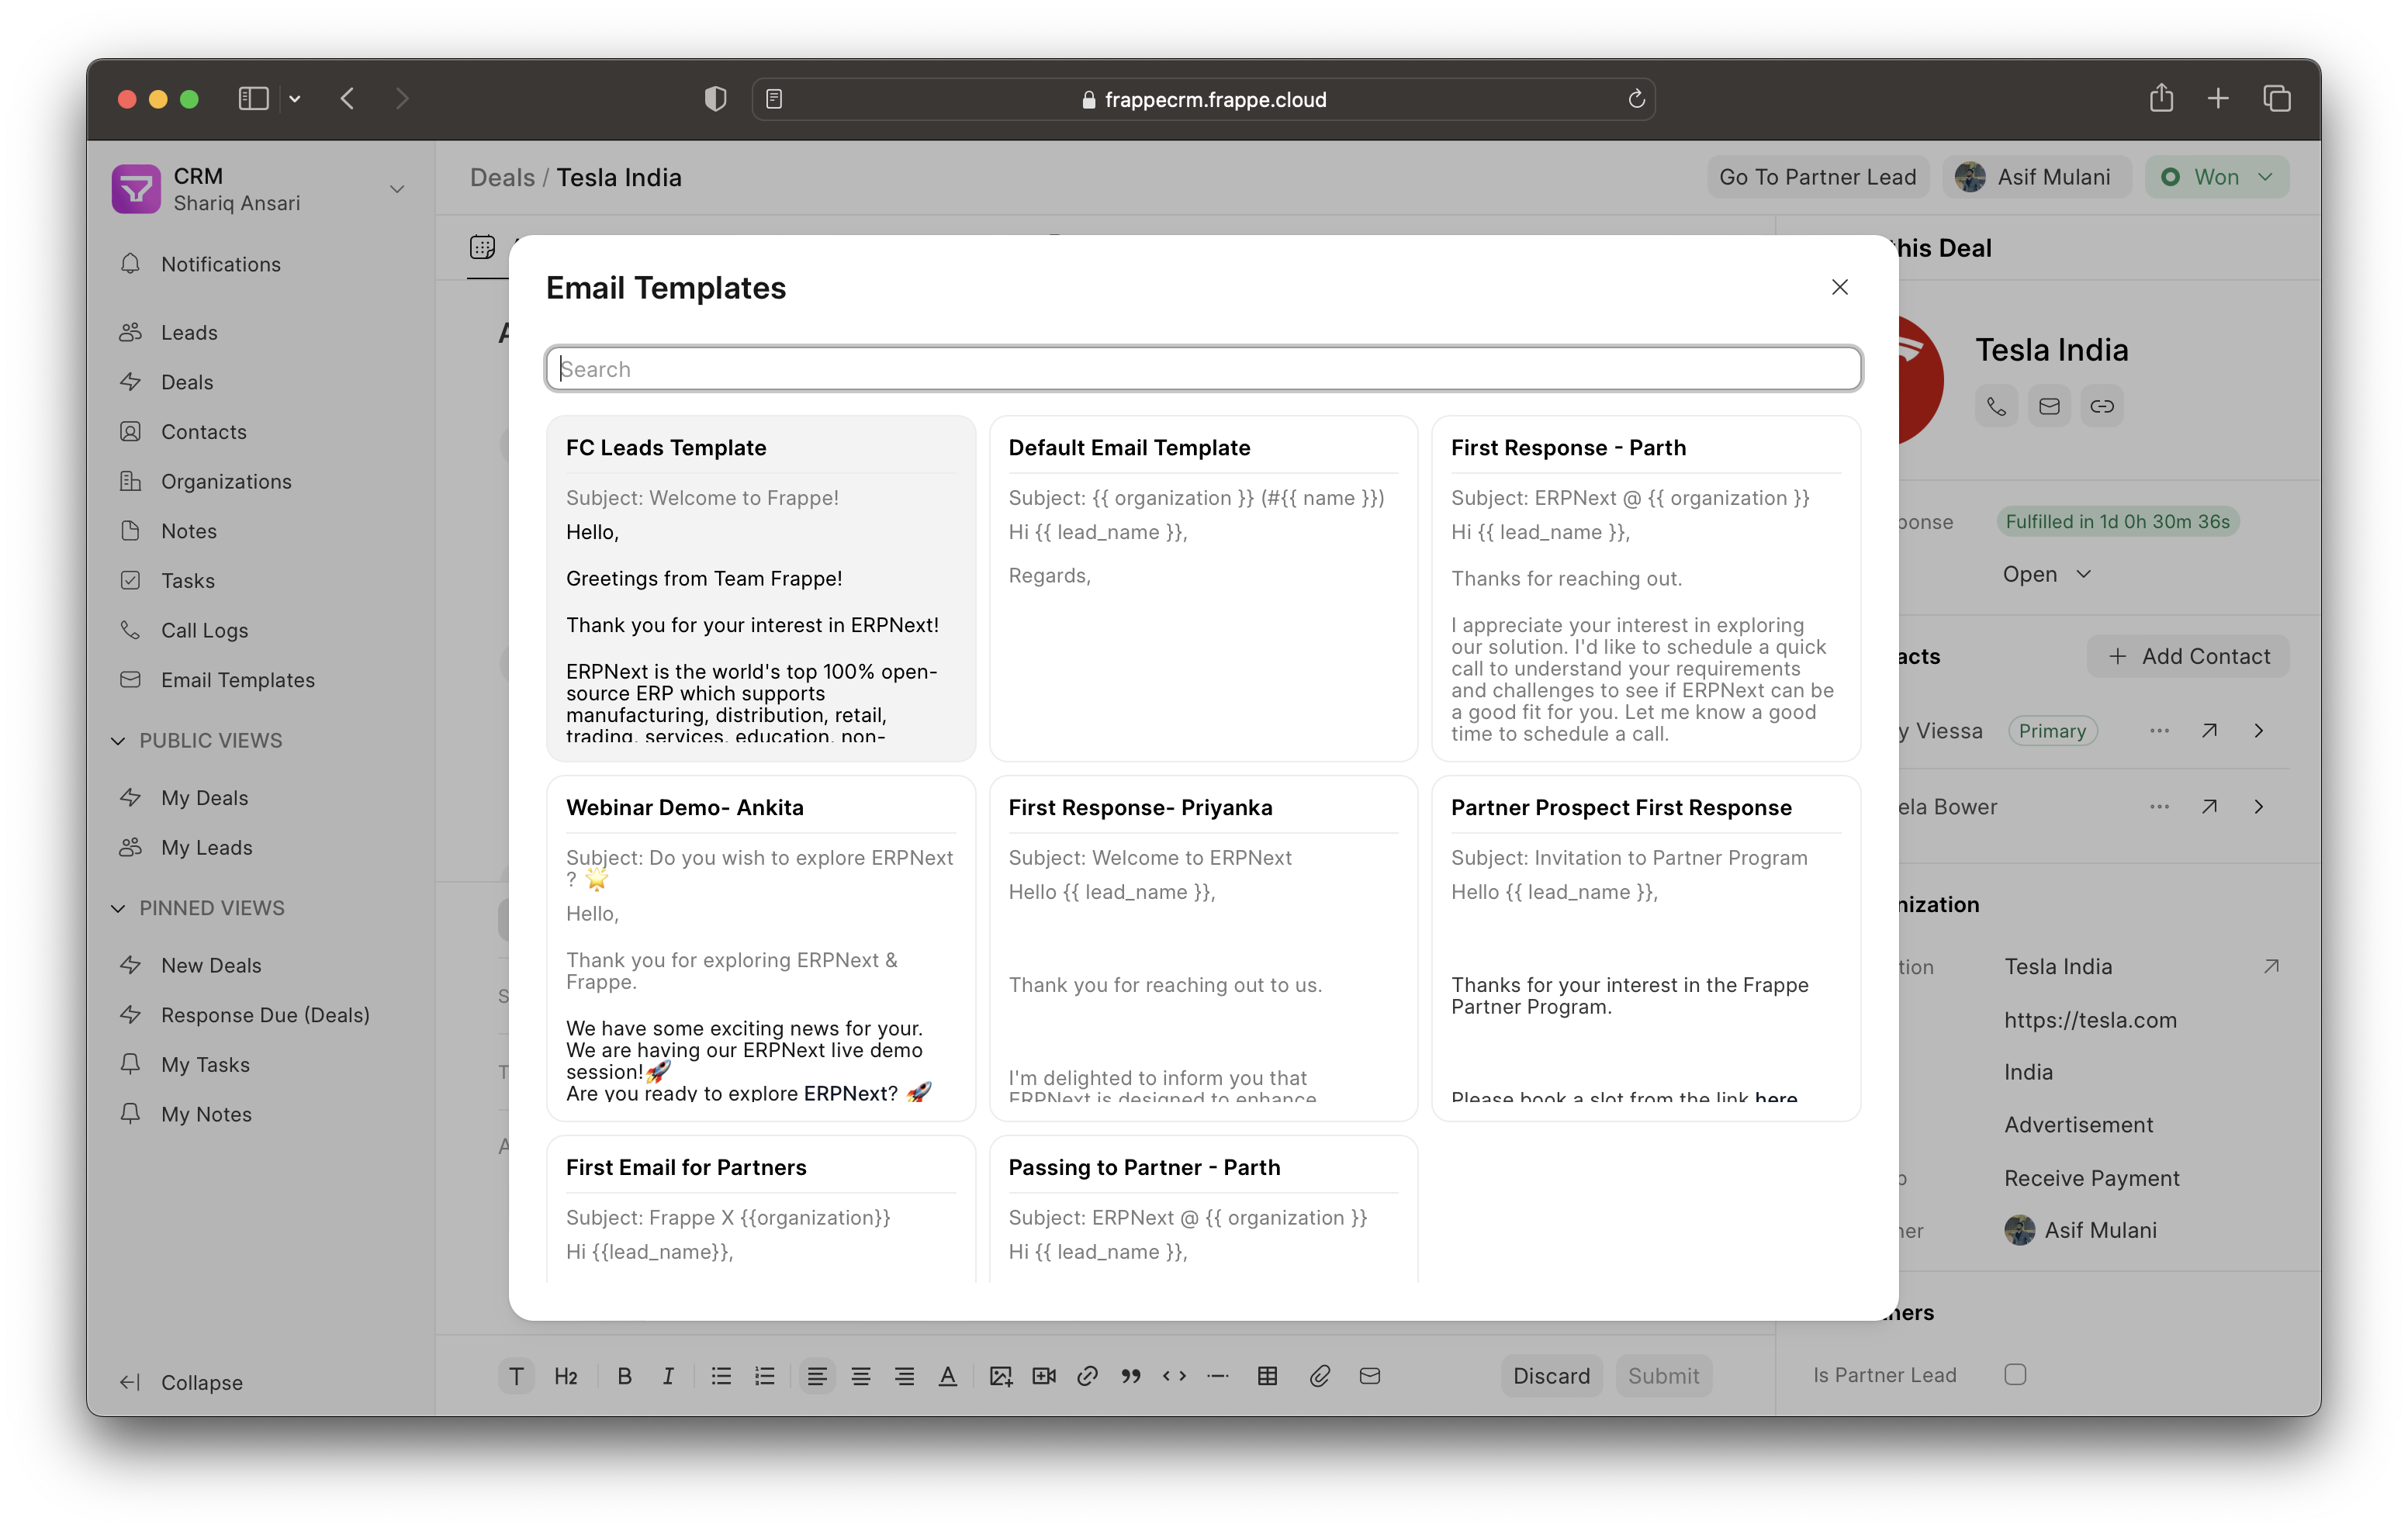
Task: Search email templates input field
Action: 1202,367
